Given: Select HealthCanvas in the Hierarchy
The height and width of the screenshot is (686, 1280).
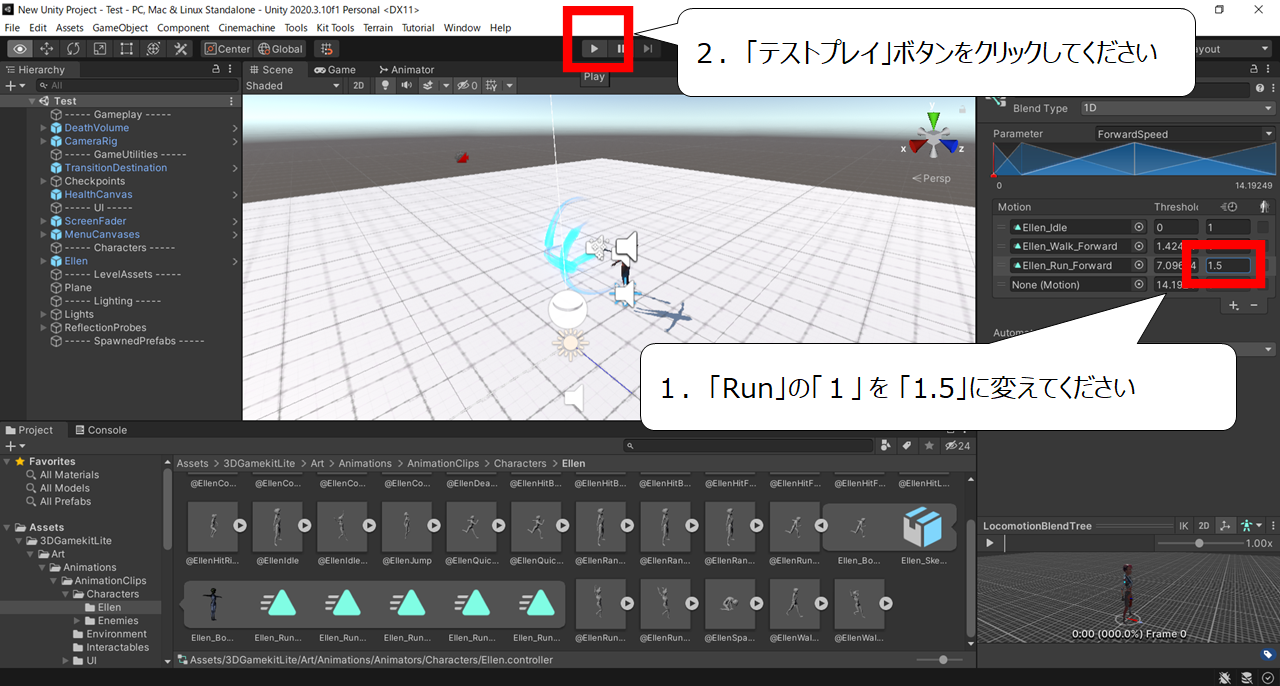Looking at the screenshot, I should click(x=98, y=194).
